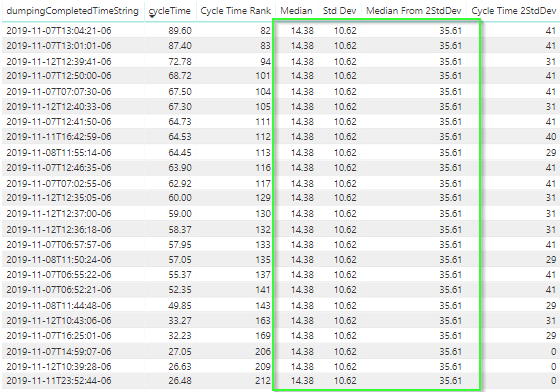
Task: Select rank value 143 cell
Action: [x=263, y=306]
